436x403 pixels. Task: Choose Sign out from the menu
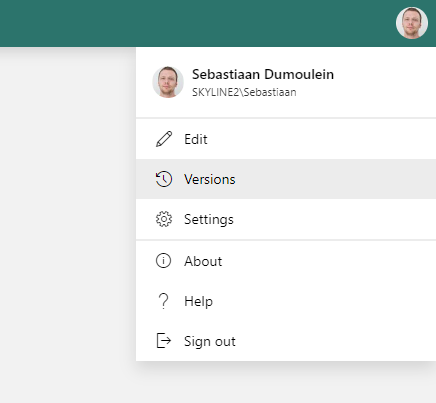pyautogui.click(x=286, y=341)
